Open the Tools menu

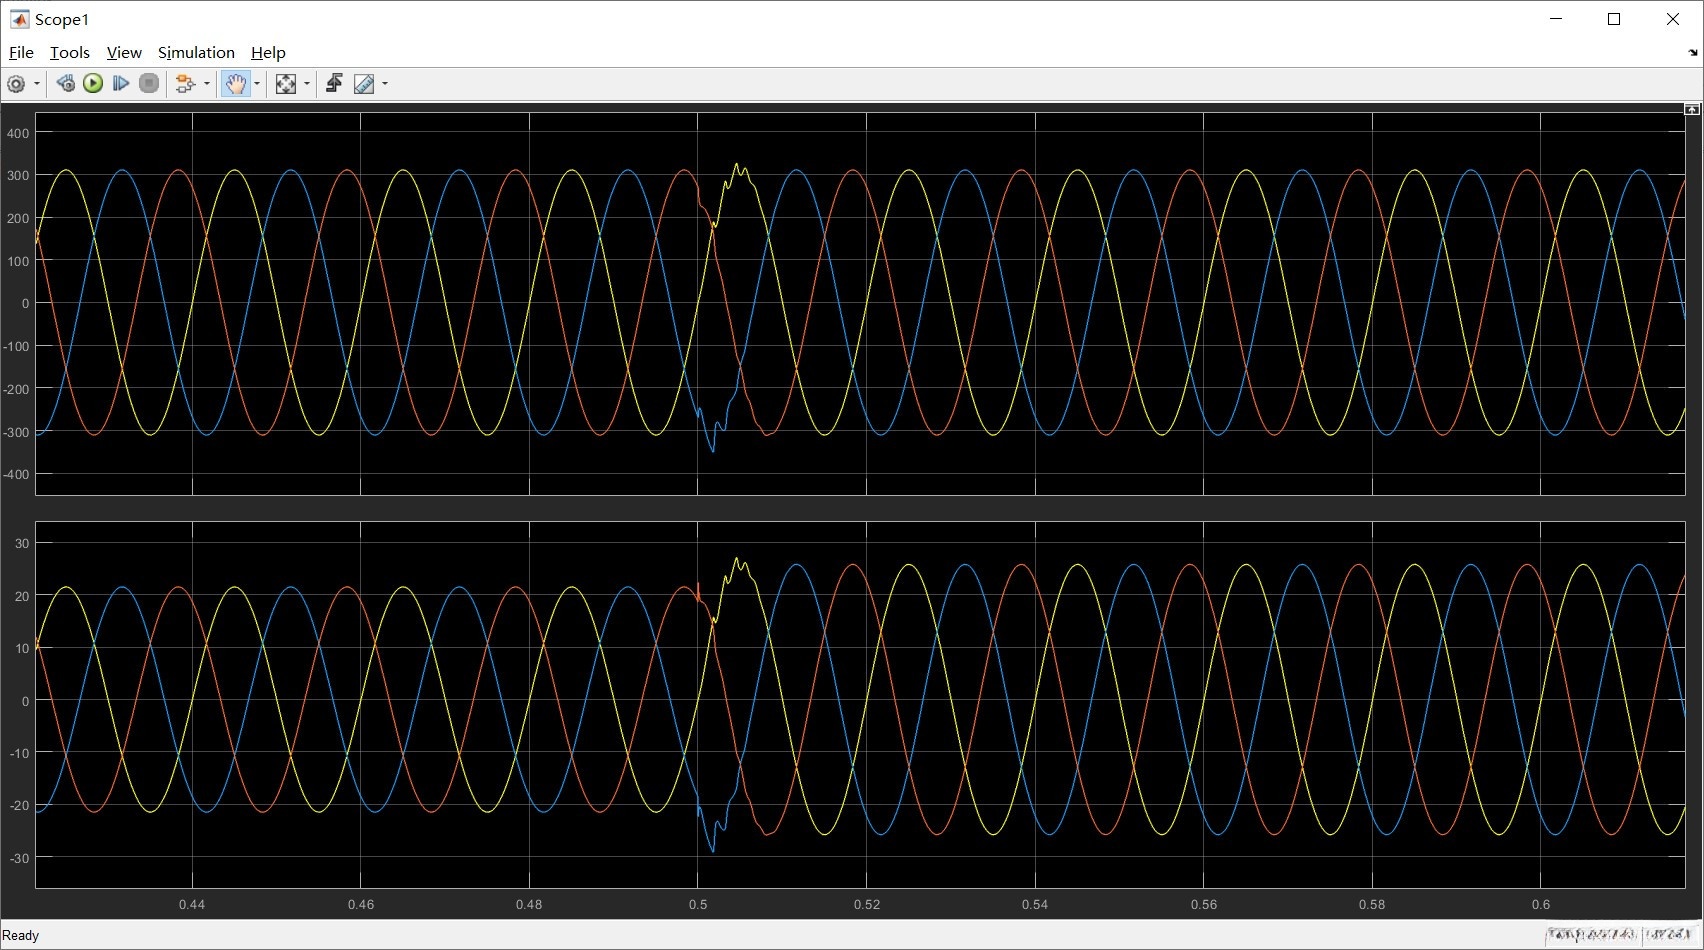[70, 53]
